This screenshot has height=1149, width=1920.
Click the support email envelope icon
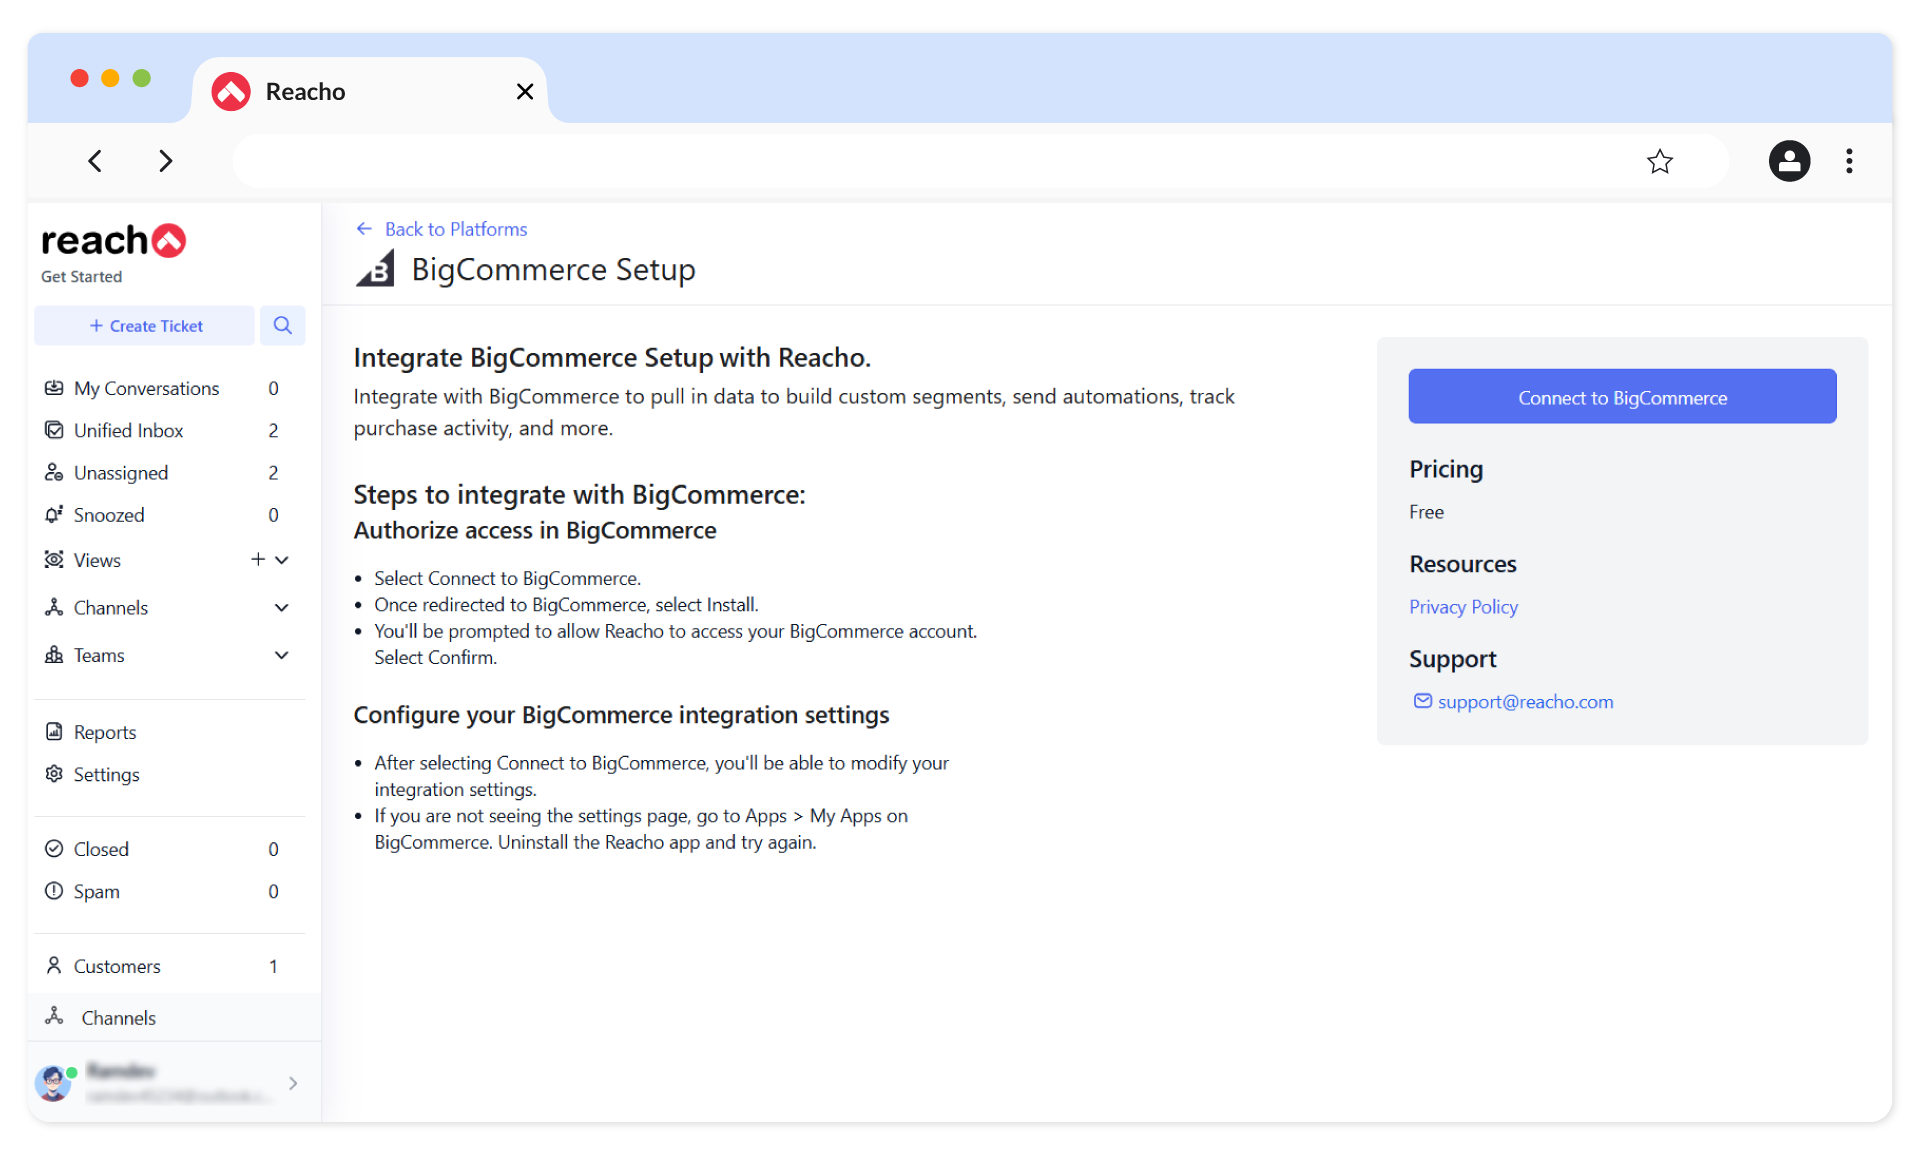tap(1422, 701)
